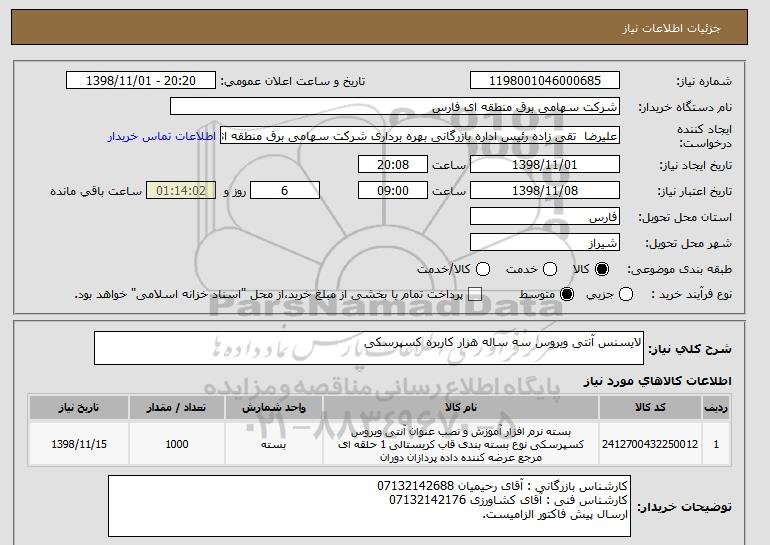Click the شماره نیاز field 1198001046000685
770x545 pixels.
pos(545,81)
